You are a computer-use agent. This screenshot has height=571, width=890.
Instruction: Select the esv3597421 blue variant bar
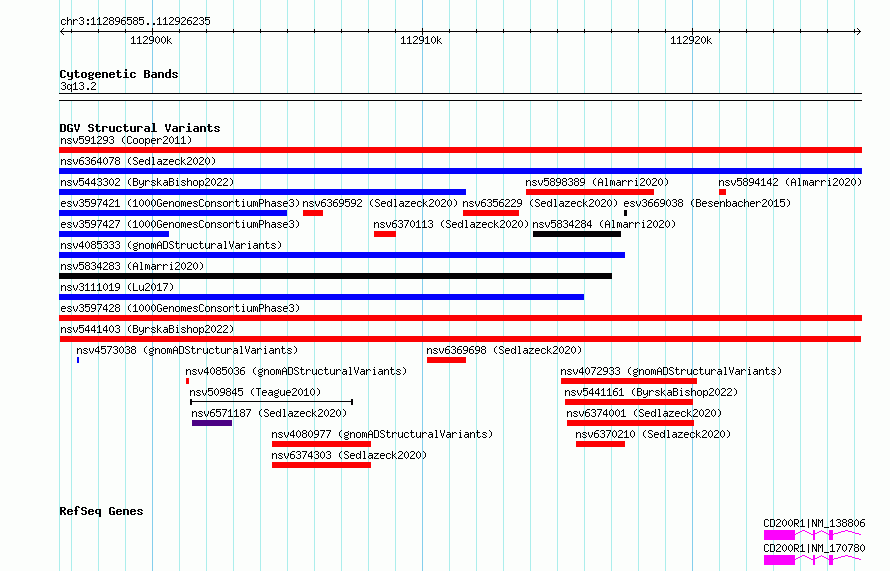(173, 213)
